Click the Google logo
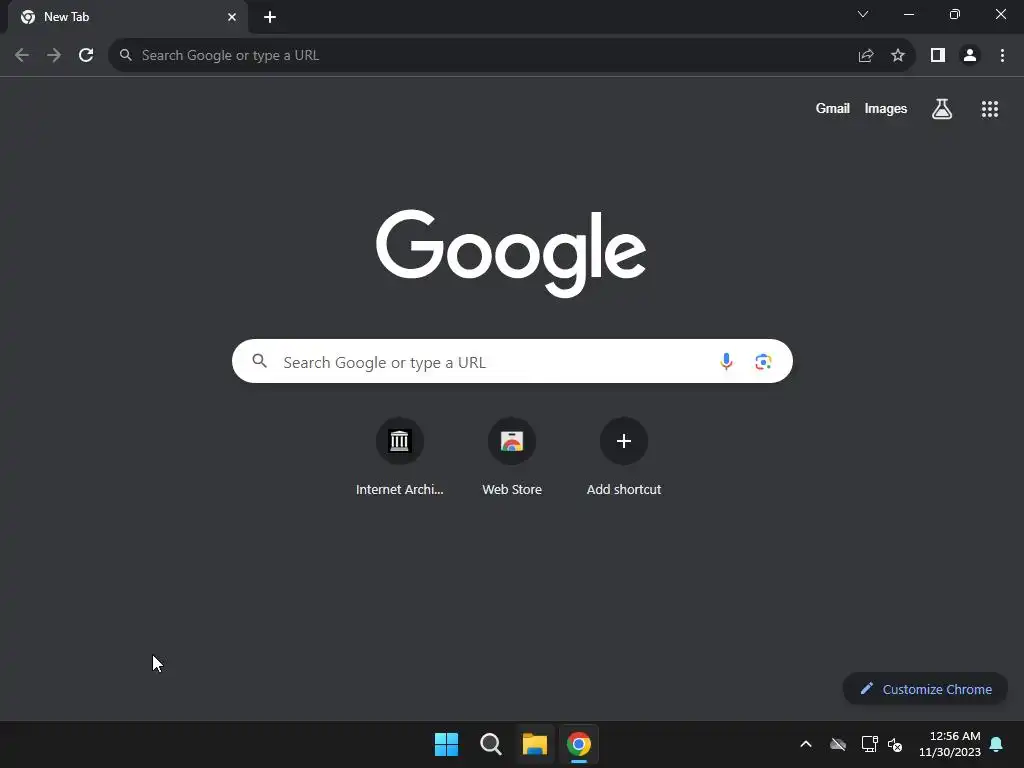Image resolution: width=1024 pixels, height=768 pixels. 511,253
